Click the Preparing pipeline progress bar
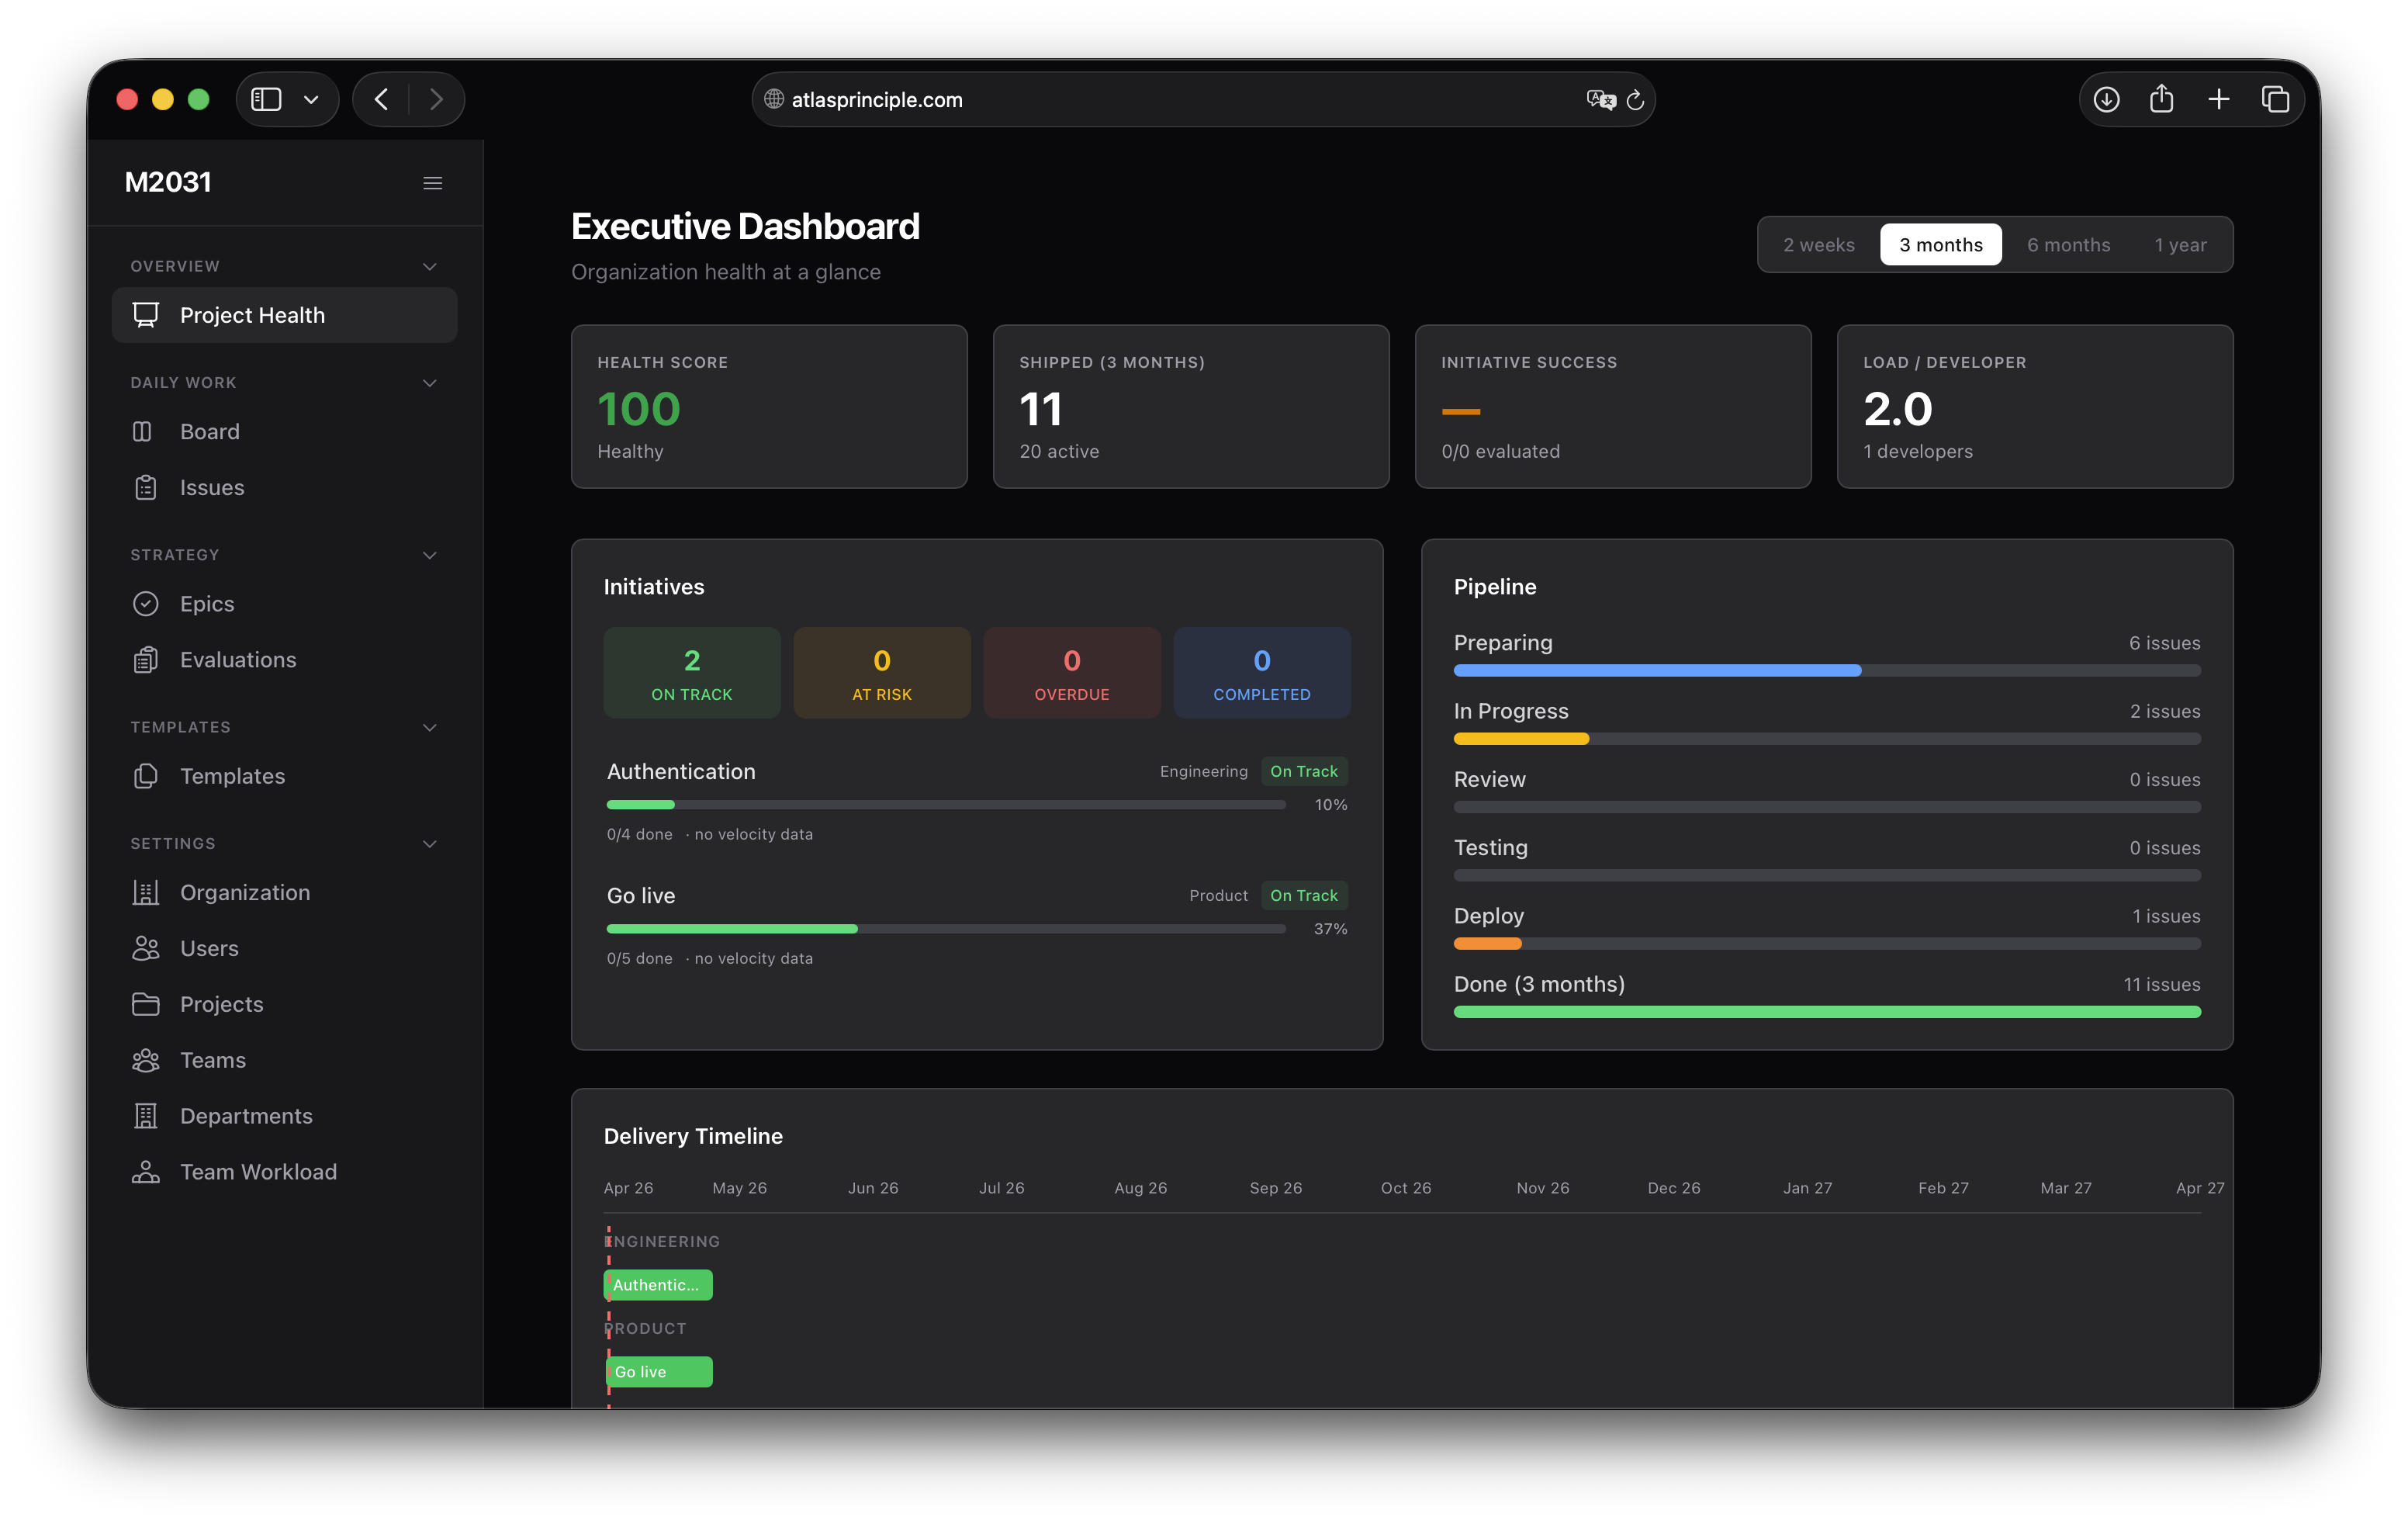The height and width of the screenshot is (1524, 2408). 1826,670
